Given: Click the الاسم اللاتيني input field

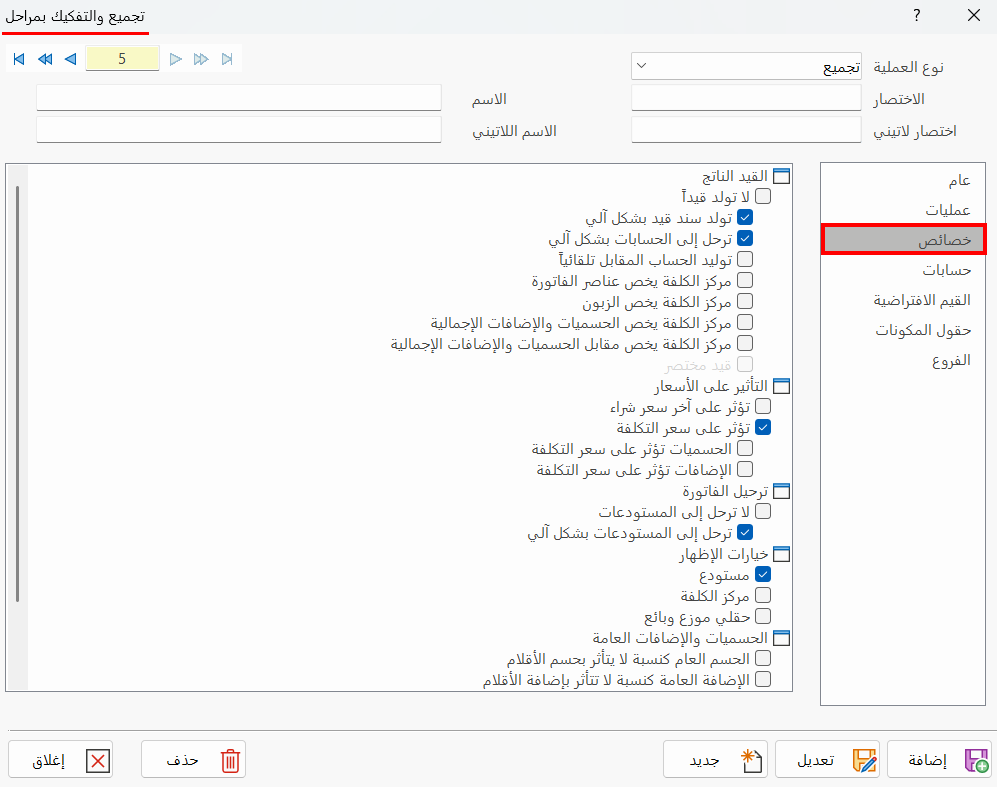Looking at the screenshot, I should point(239,130).
